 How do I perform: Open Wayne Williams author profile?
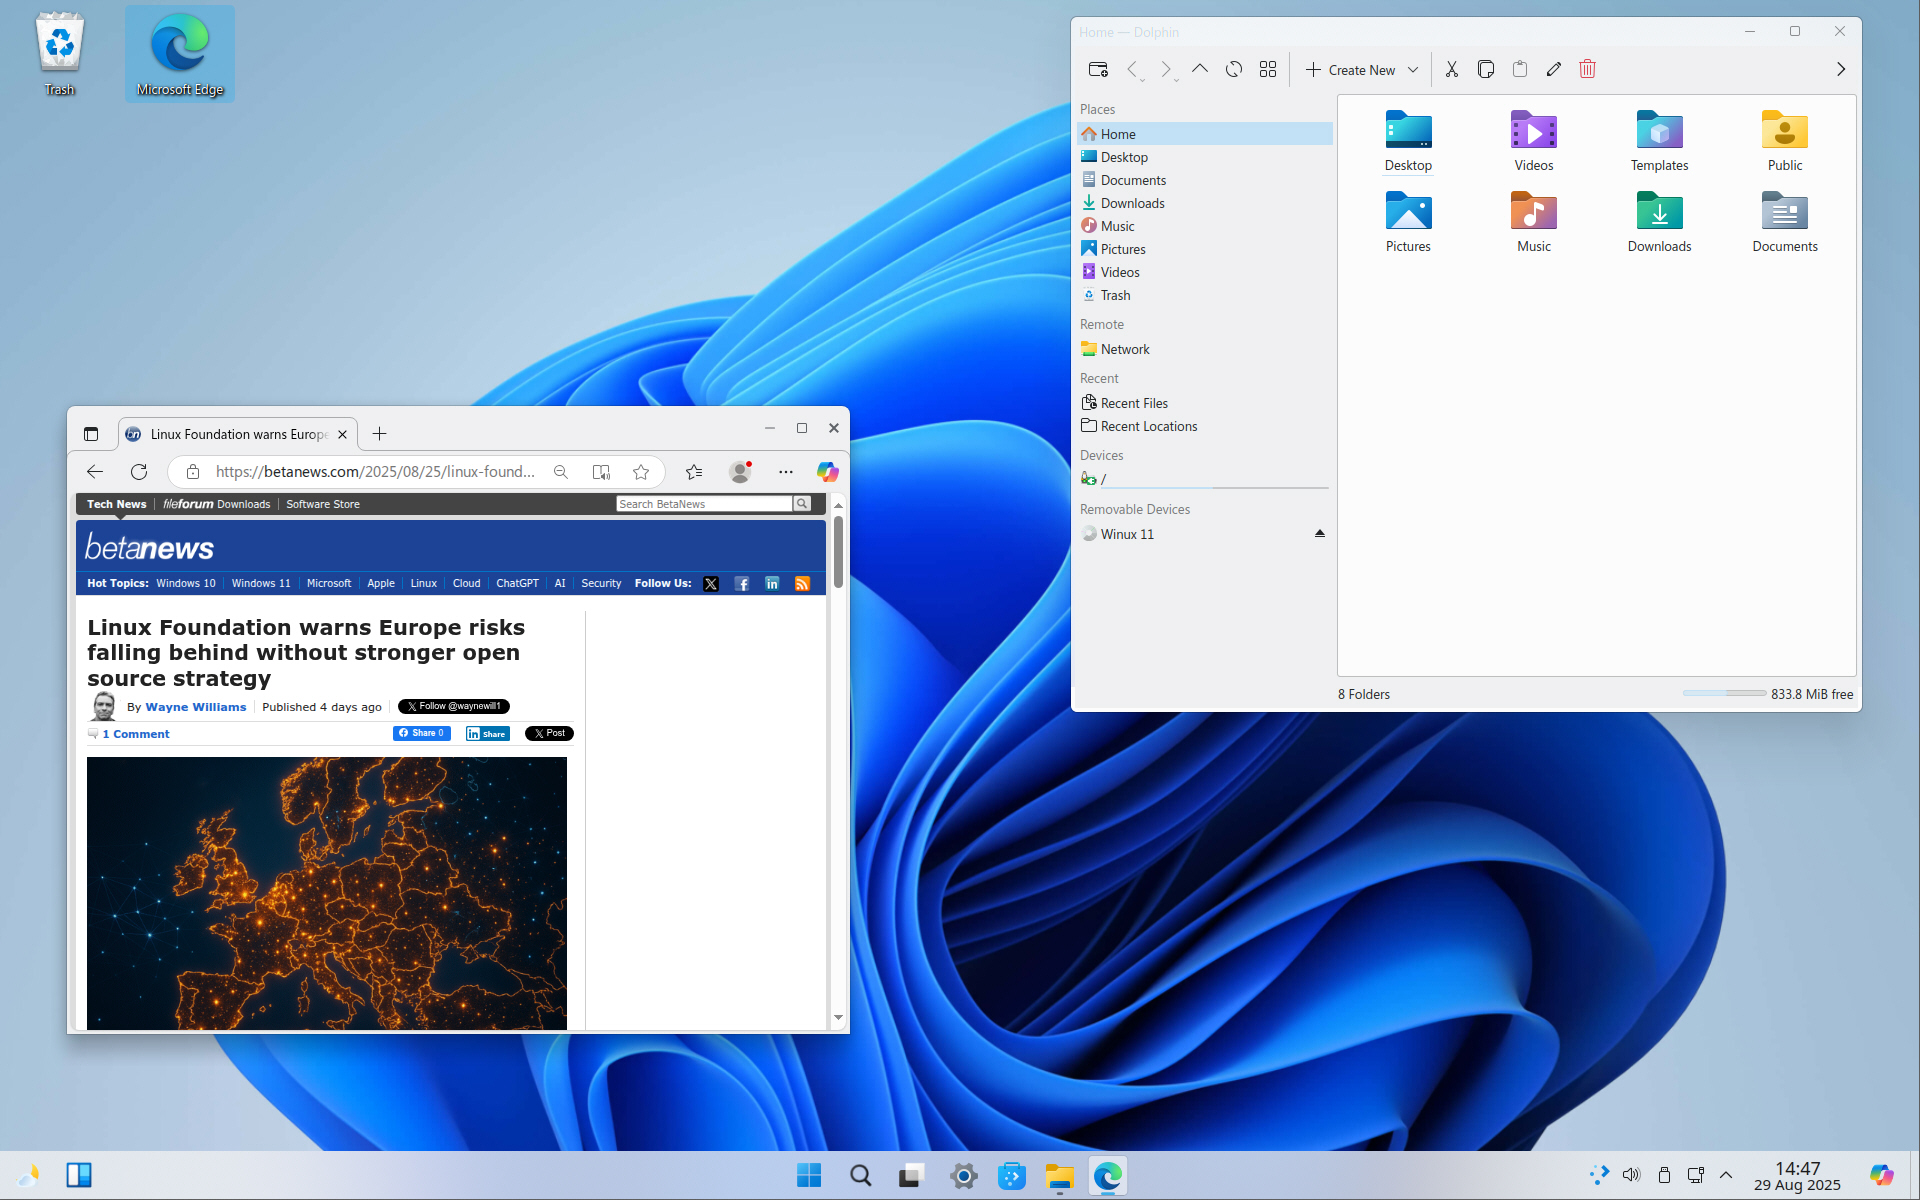(195, 706)
